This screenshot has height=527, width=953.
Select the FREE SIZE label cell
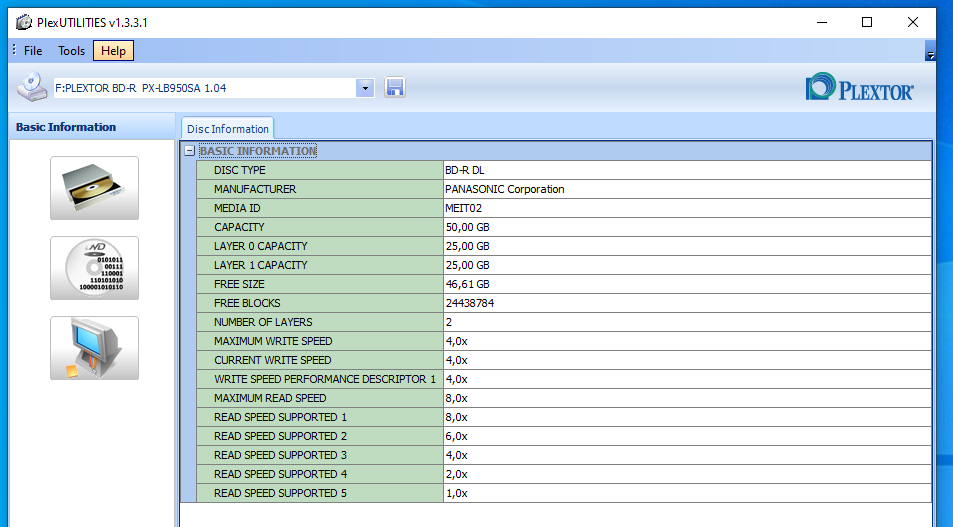320,284
